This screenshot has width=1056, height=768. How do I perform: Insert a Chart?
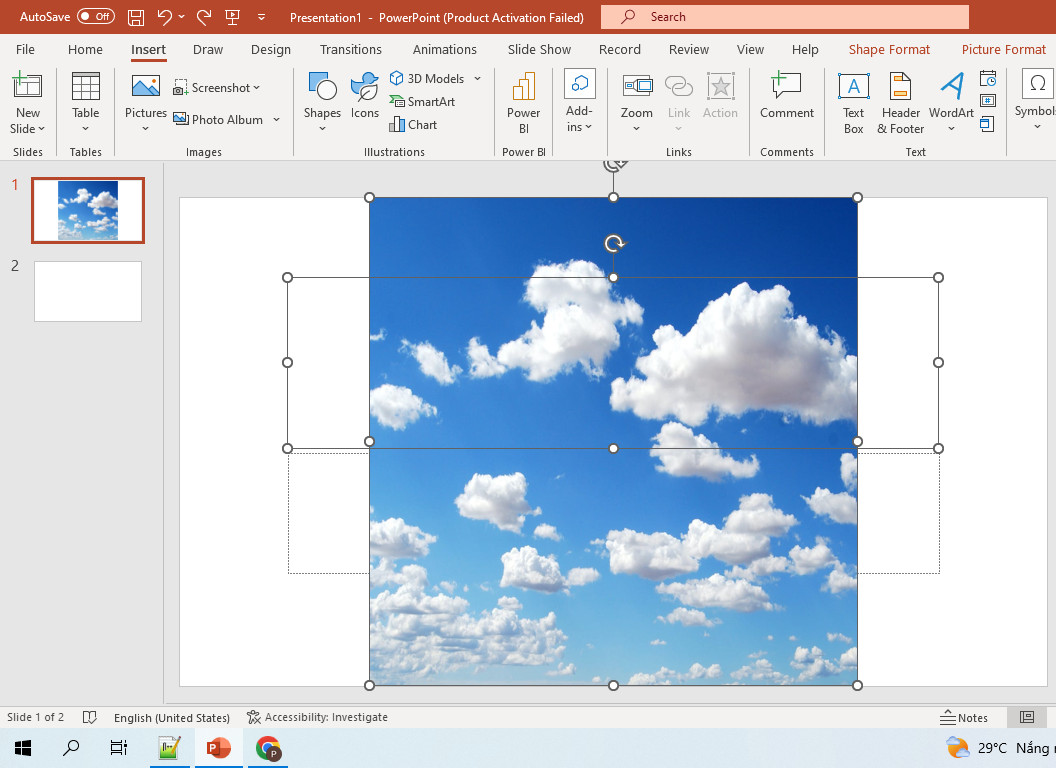414,125
